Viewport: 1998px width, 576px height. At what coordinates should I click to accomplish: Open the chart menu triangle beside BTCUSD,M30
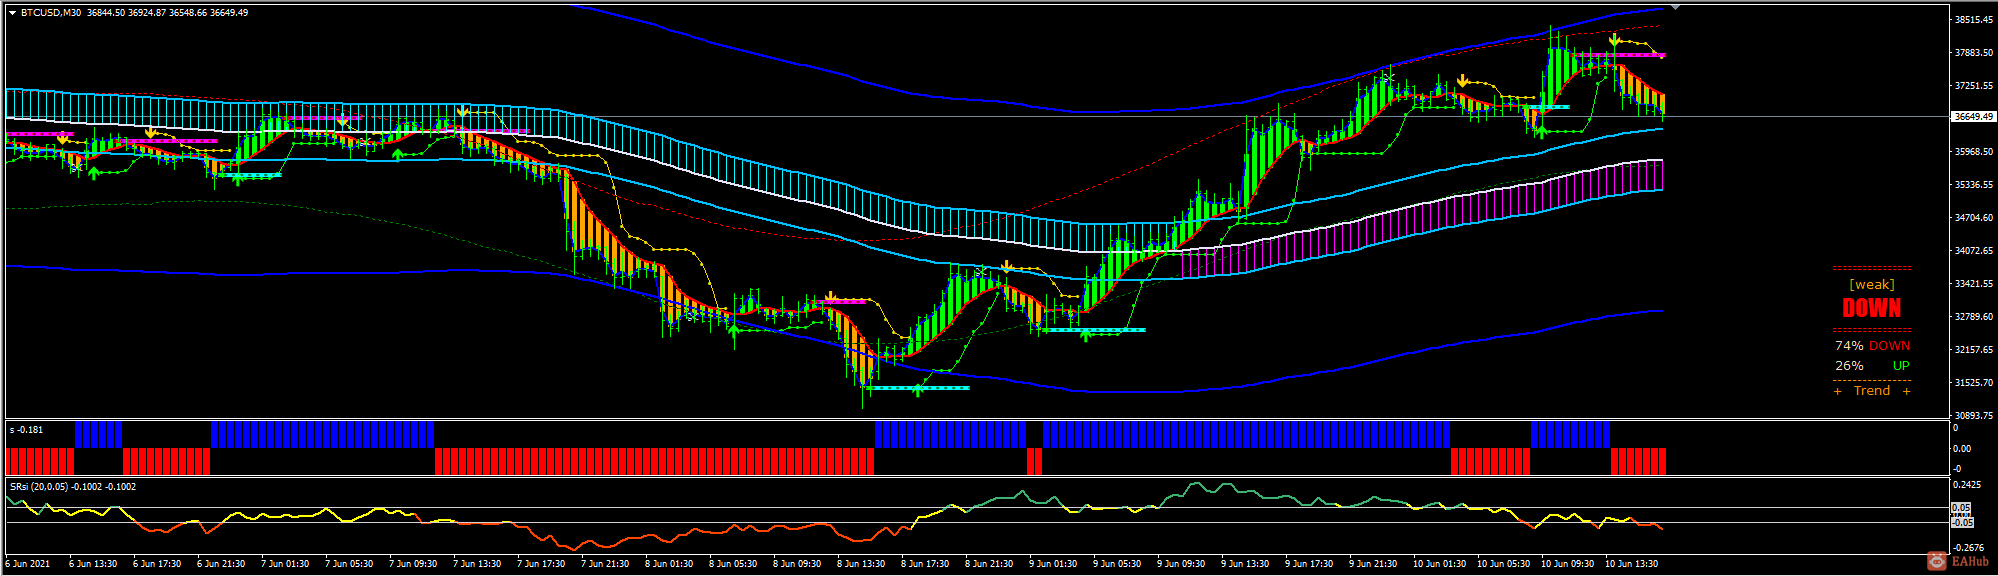tap(12, 13)
